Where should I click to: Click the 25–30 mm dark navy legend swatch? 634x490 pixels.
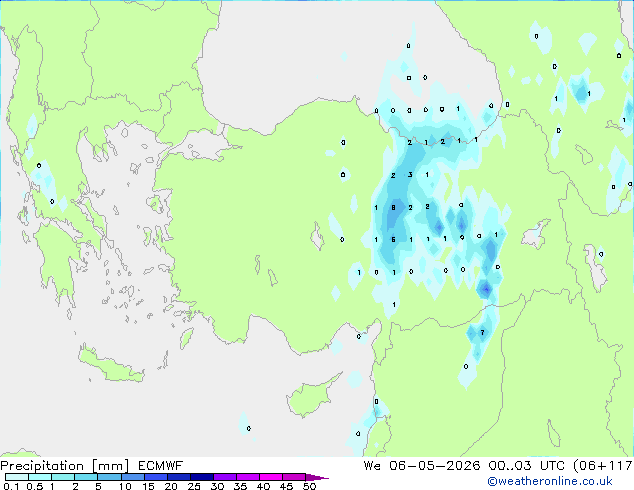201,477
